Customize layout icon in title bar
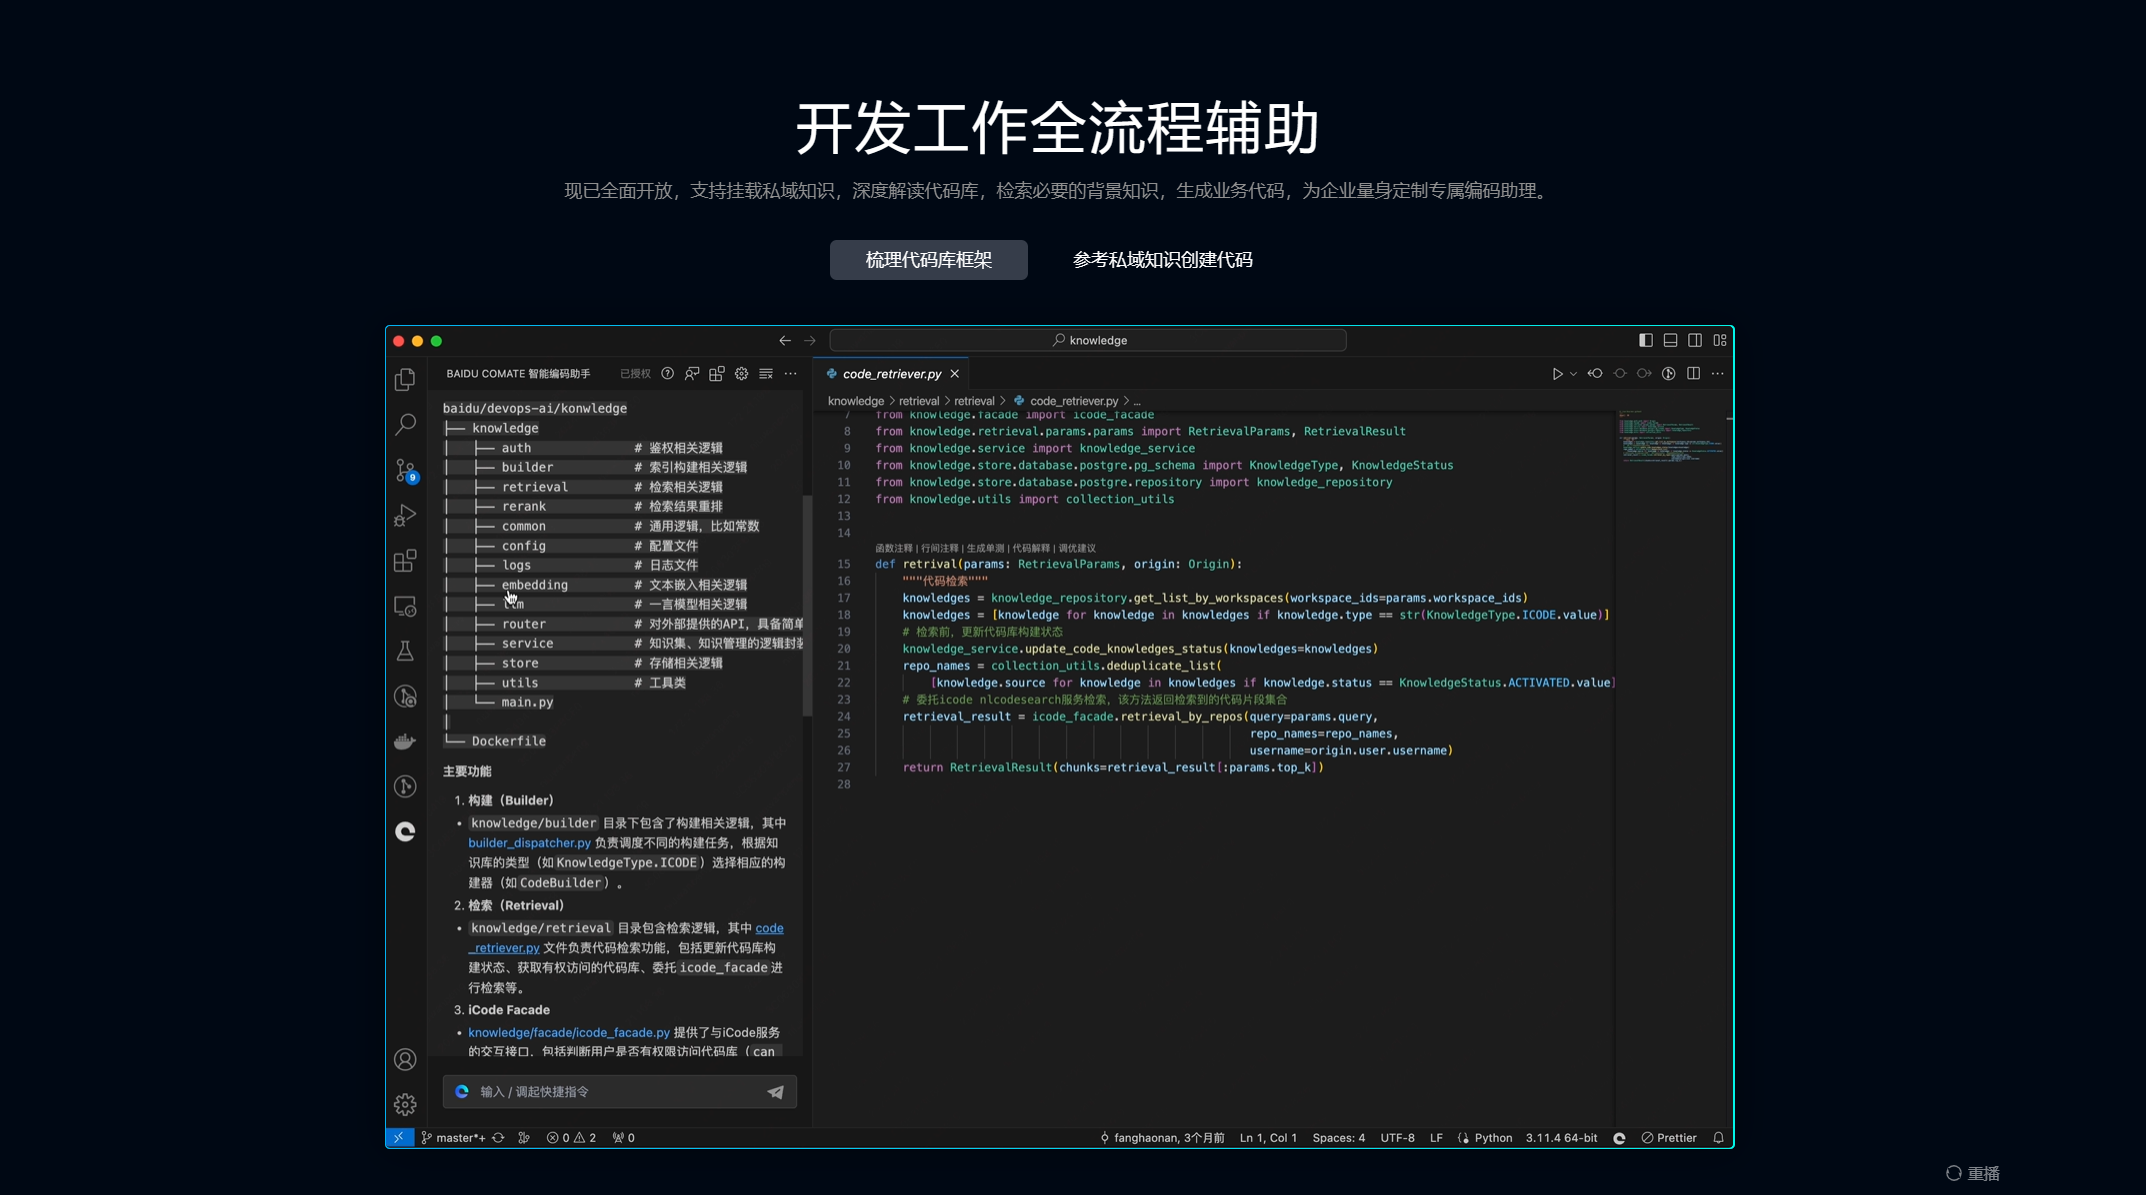The width and height of the screenshot is (2146, 1195). (x=1720, y=340)
